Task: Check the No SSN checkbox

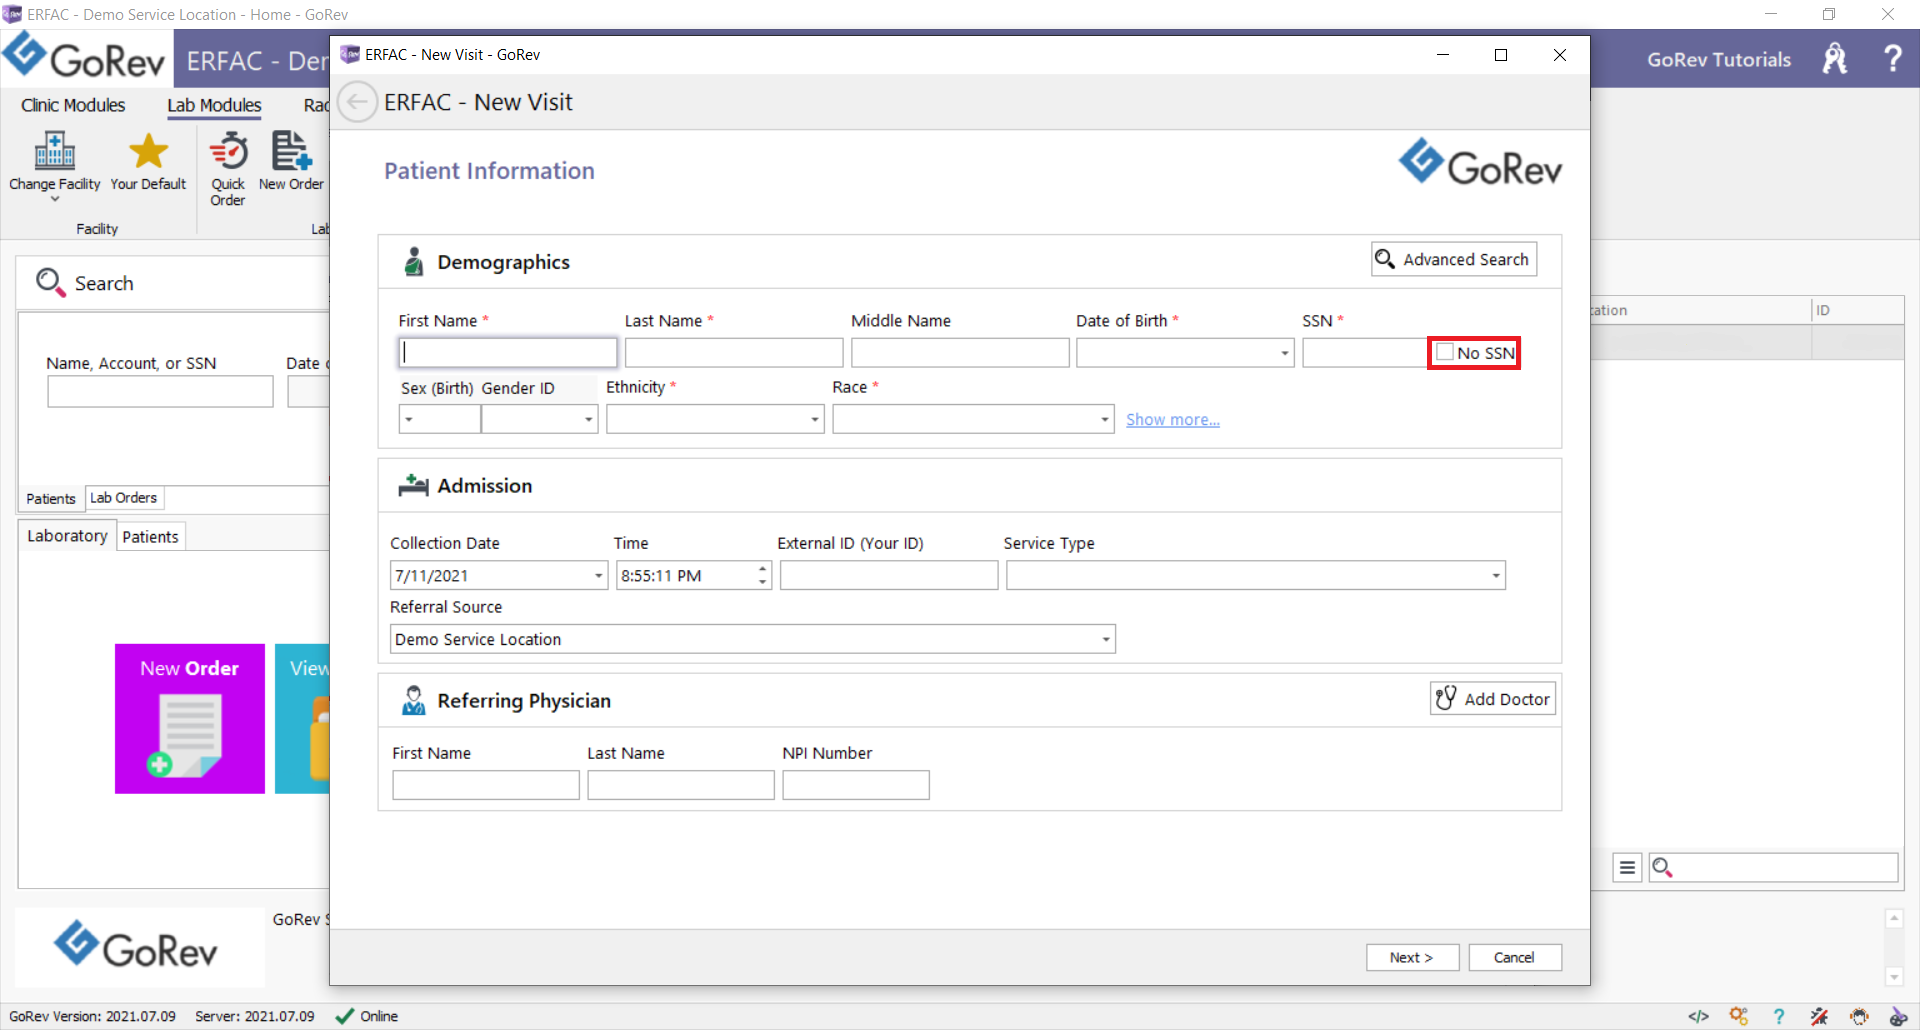Action: pyautogui.click(x=1445, y=352)
